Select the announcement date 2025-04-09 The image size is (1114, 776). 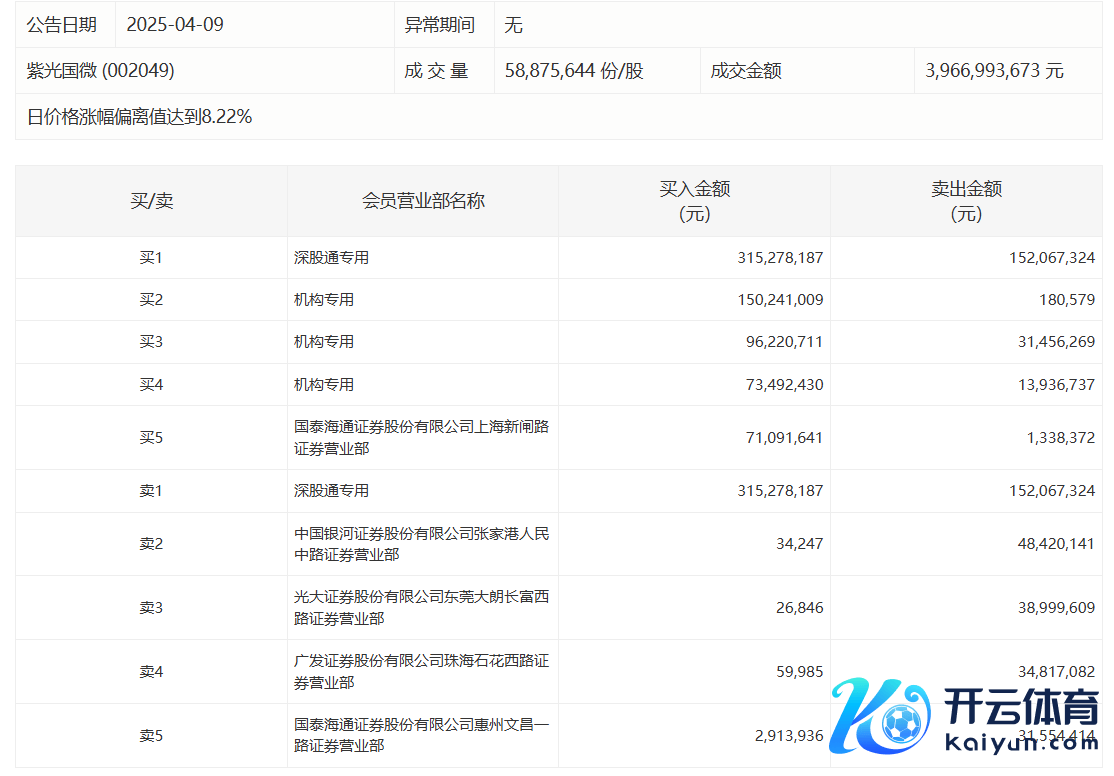point(175,25)
